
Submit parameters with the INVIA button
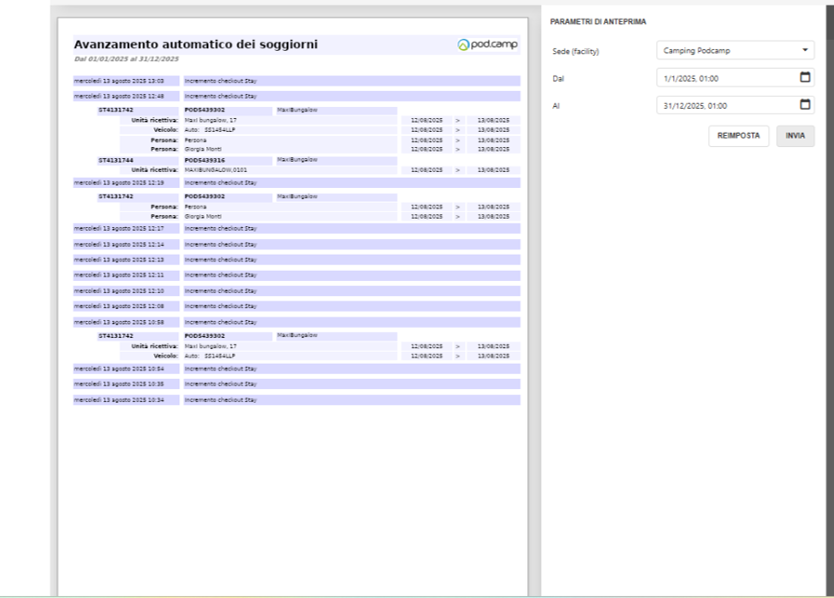click(795, 136)
